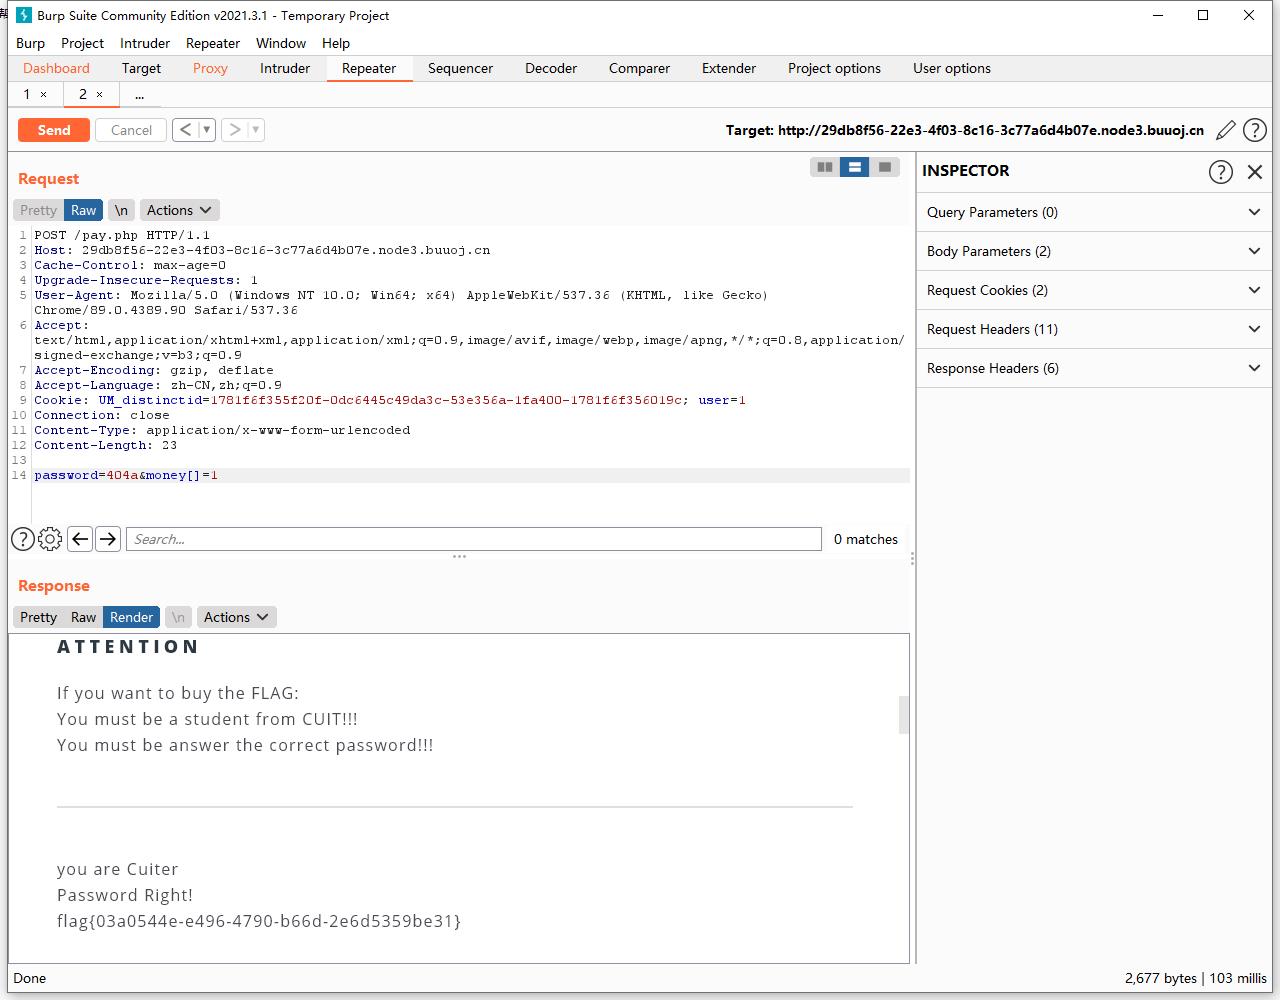
Task: Open the Help menu
Action: [336, 43]
